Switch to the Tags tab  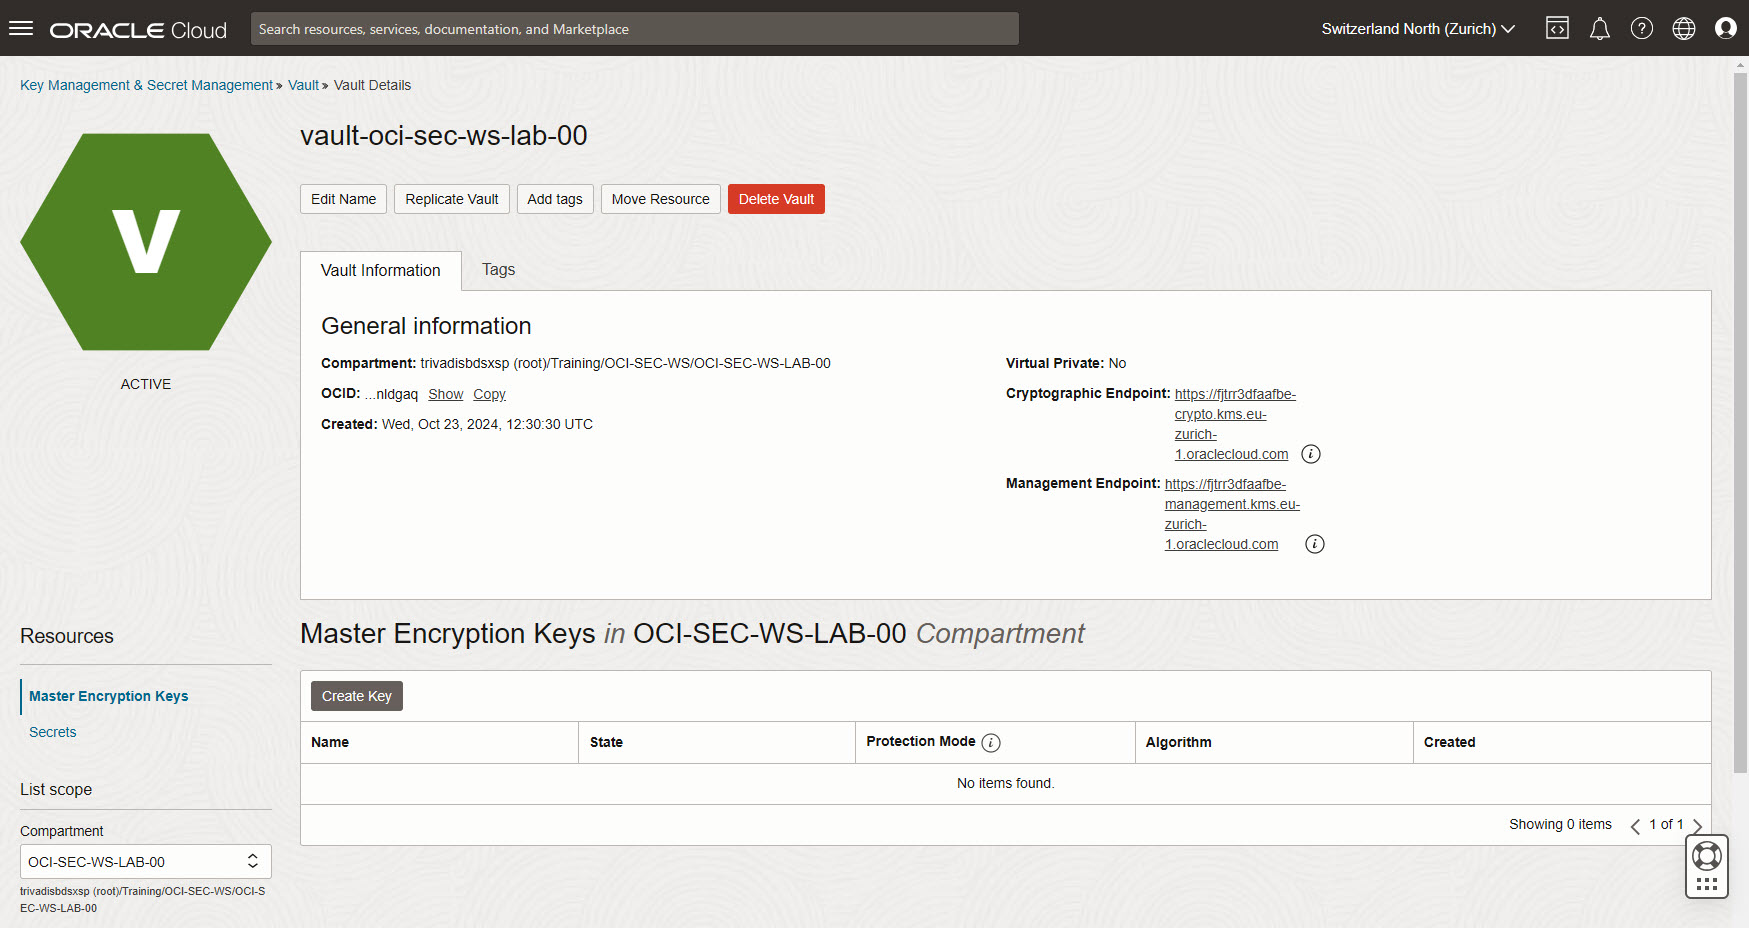click(498, 270)
